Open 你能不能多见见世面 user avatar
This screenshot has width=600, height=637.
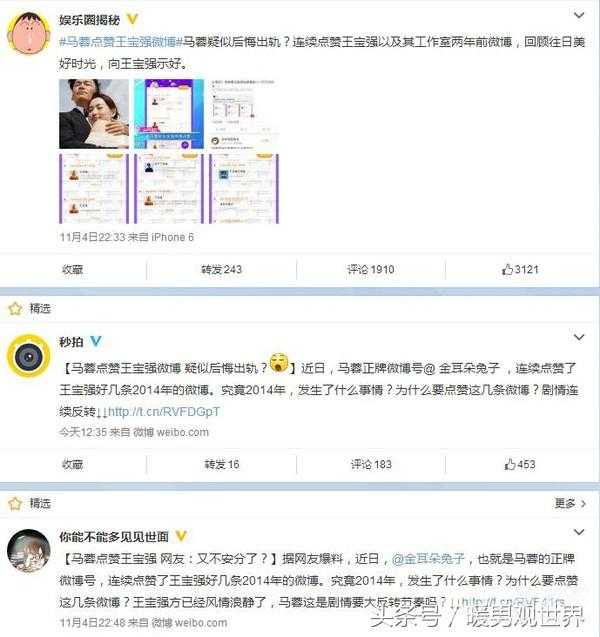click(29, 551)
